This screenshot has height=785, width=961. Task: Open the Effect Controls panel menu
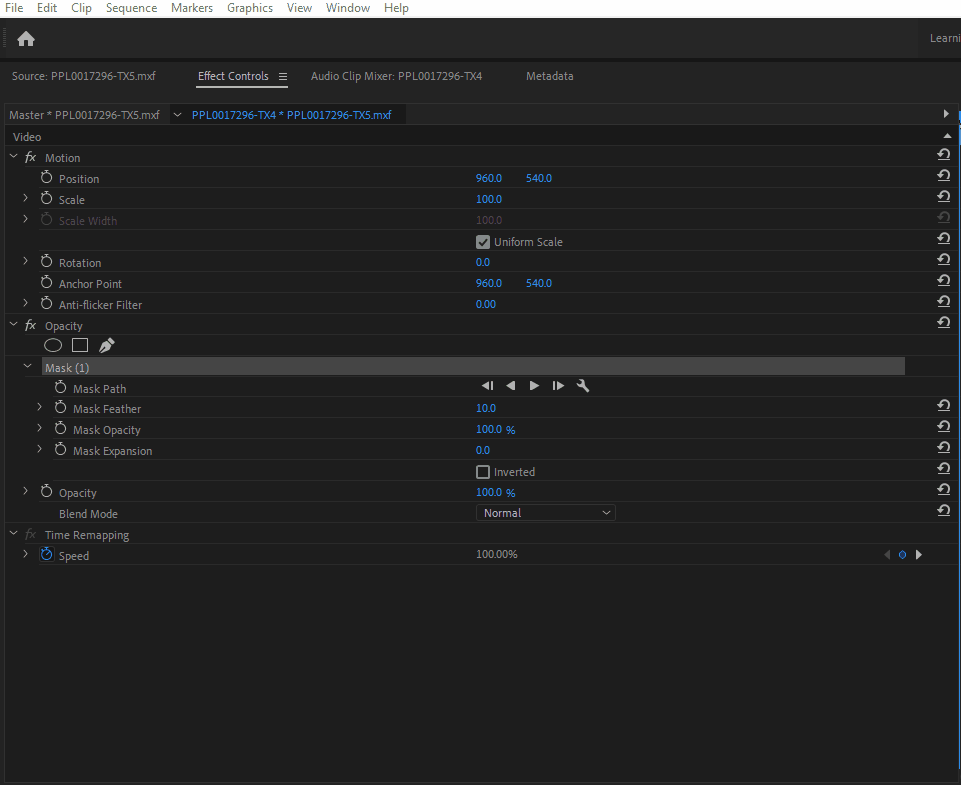coord(283,76)
